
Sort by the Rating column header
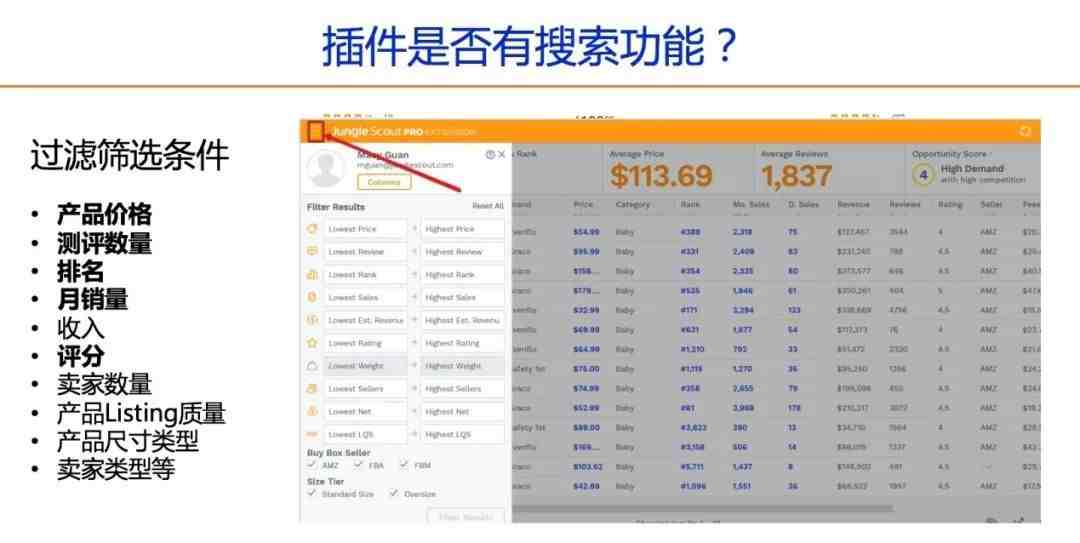point(950,205)
